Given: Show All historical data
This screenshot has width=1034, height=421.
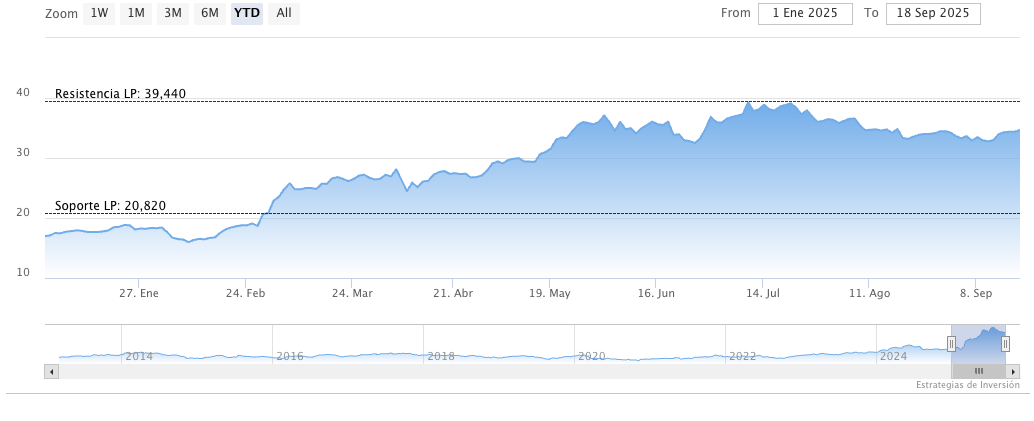Looking at the screenshot, I should pos(284,14).
